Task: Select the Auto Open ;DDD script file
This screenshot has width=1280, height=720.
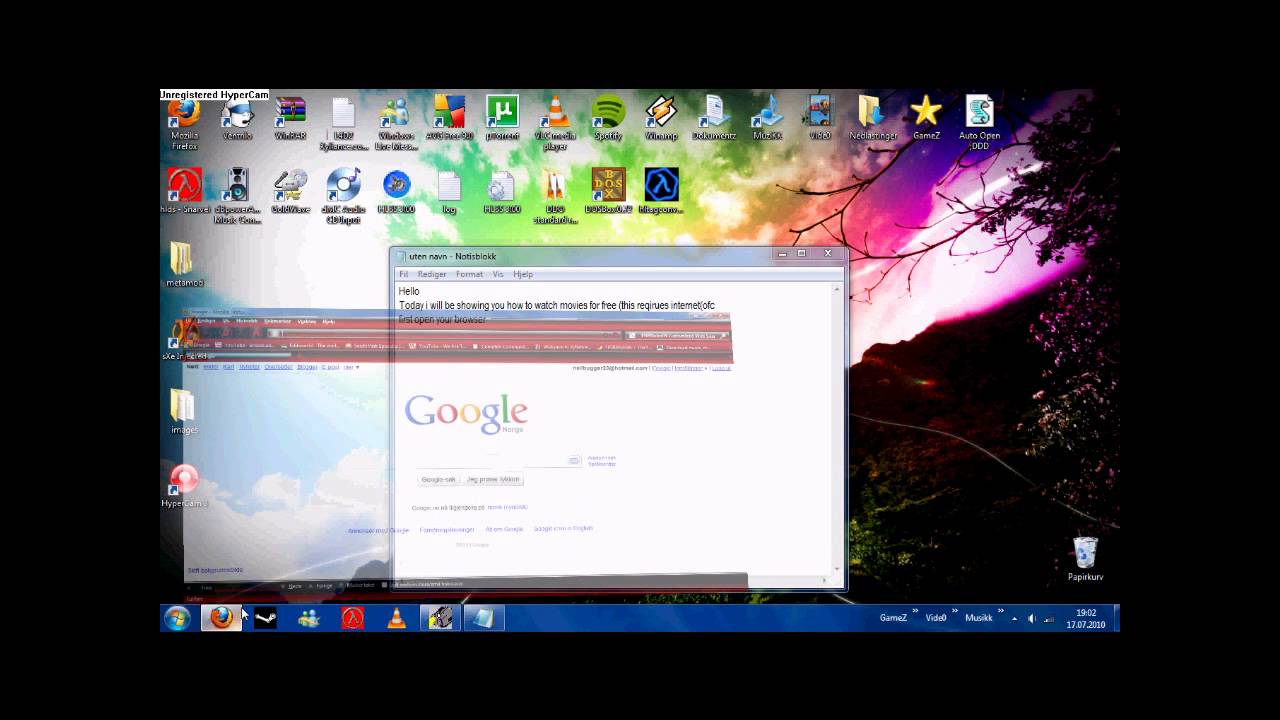Action: tap(979, 124)
